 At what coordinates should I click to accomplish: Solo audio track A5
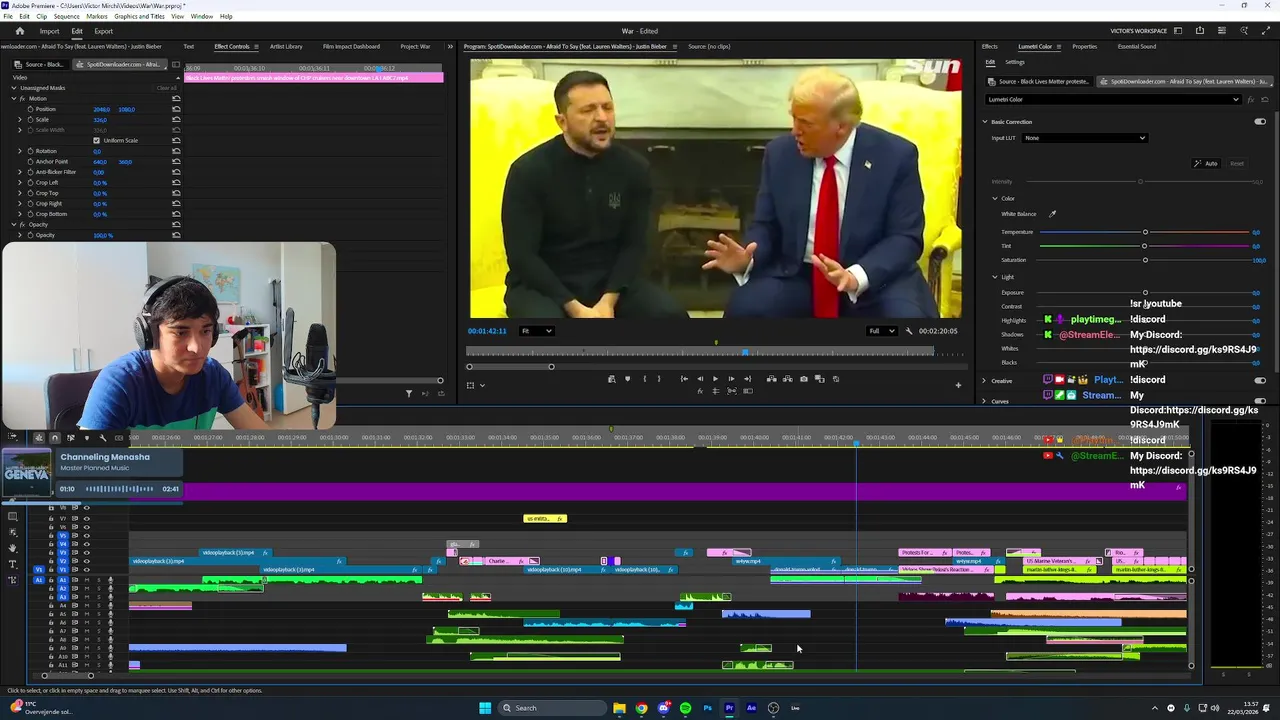coord(98,614)
